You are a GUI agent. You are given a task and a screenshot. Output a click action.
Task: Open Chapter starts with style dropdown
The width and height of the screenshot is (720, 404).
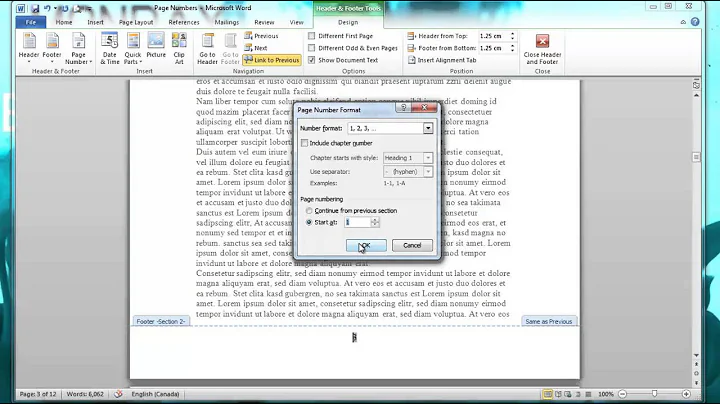[428, 158]
